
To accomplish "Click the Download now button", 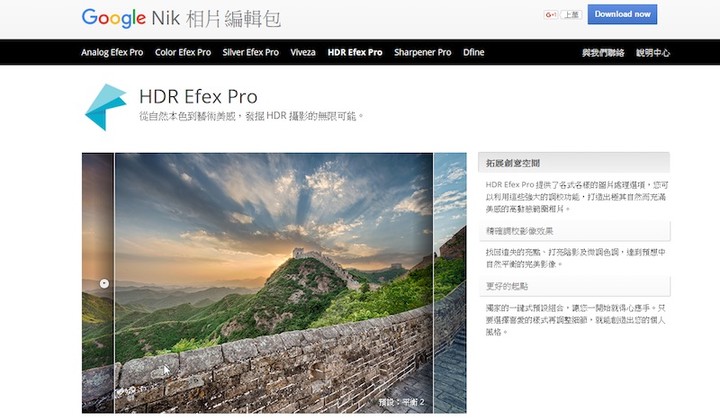I will 622,14.
